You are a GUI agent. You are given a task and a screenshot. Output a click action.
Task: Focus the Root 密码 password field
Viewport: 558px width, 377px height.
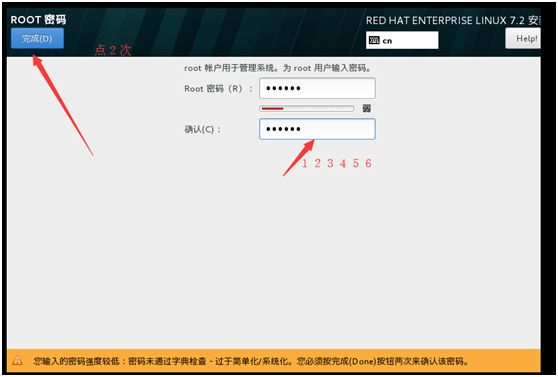317,88
